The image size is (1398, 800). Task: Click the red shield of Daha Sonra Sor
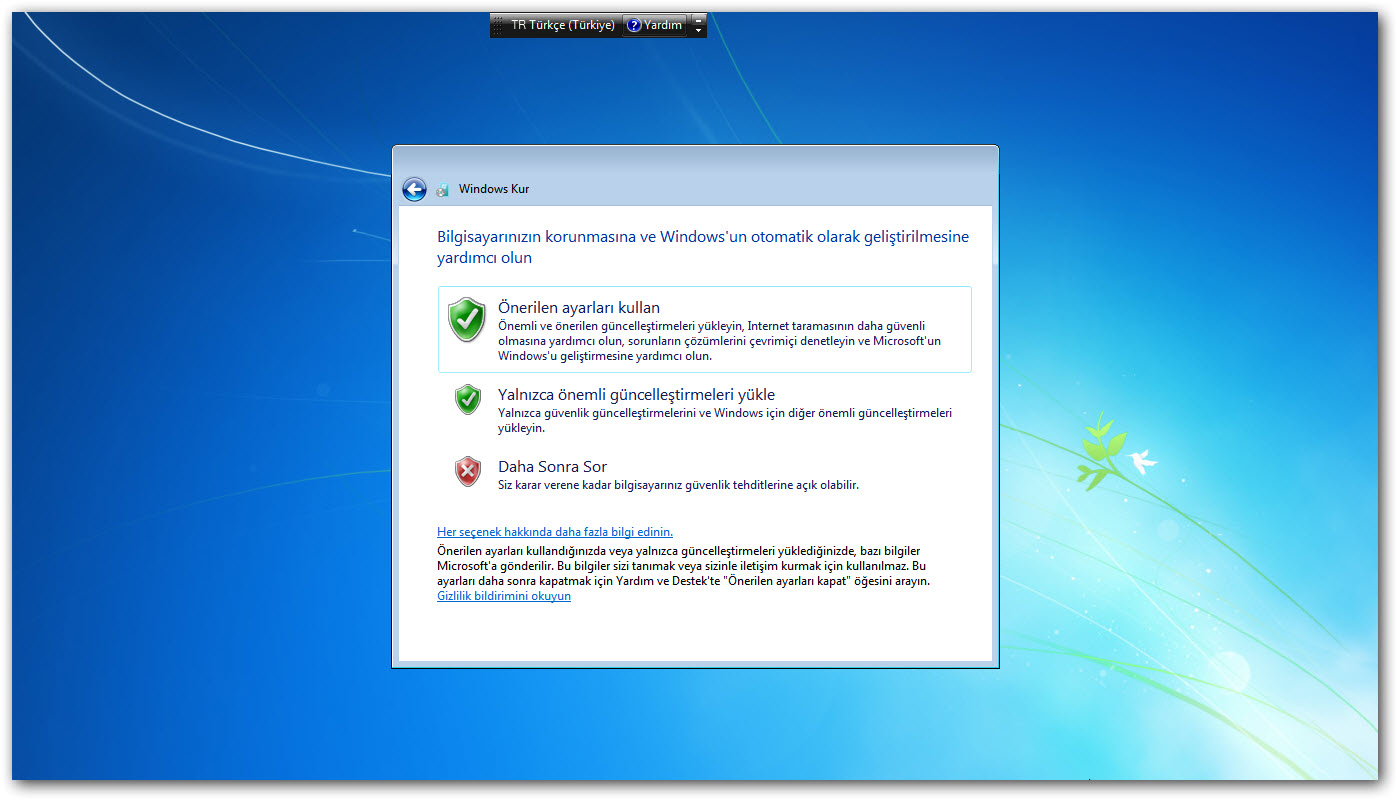(x=467, y=471)
